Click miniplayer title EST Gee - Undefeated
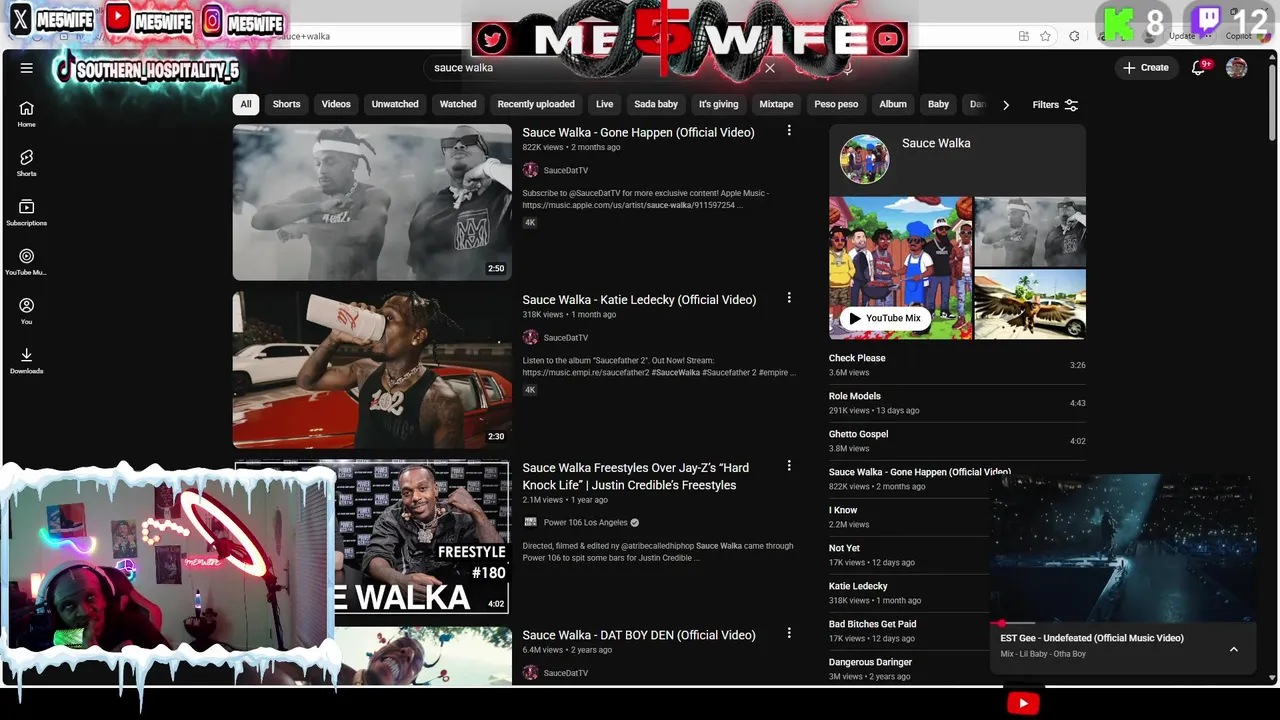The width and height of the screenshot is (1280, 720). coord(1092,638)
